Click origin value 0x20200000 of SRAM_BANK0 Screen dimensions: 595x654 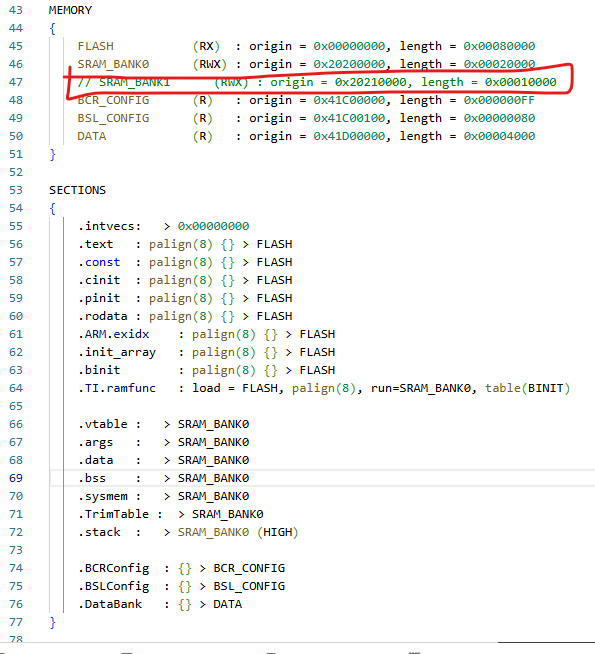pos(349,64)
